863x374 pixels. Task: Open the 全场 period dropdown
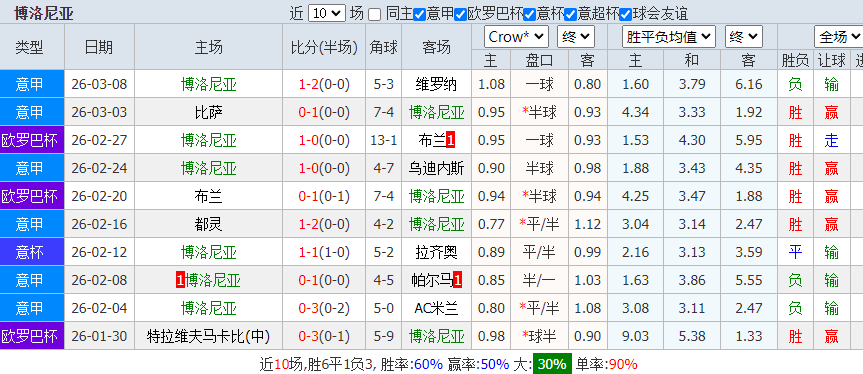(x=838, y=37)
